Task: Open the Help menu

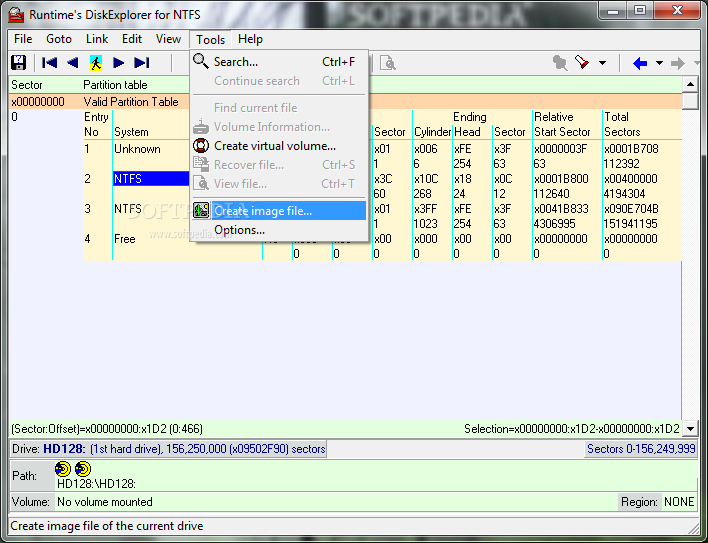Action: click(x=250, y=39)
